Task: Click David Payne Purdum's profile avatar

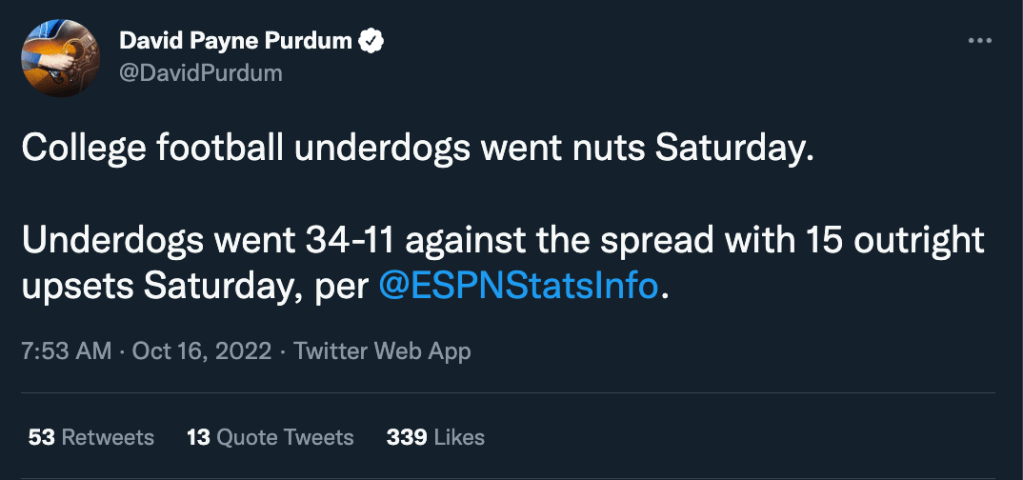Action: pos(60,58)
